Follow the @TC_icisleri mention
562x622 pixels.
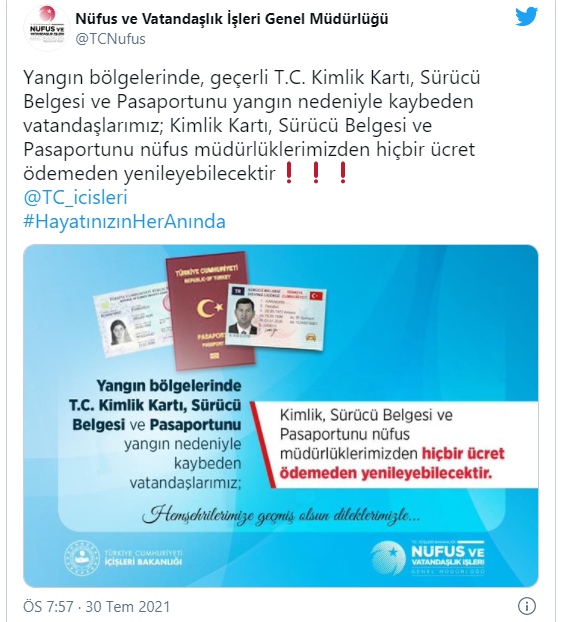[75, 197]
